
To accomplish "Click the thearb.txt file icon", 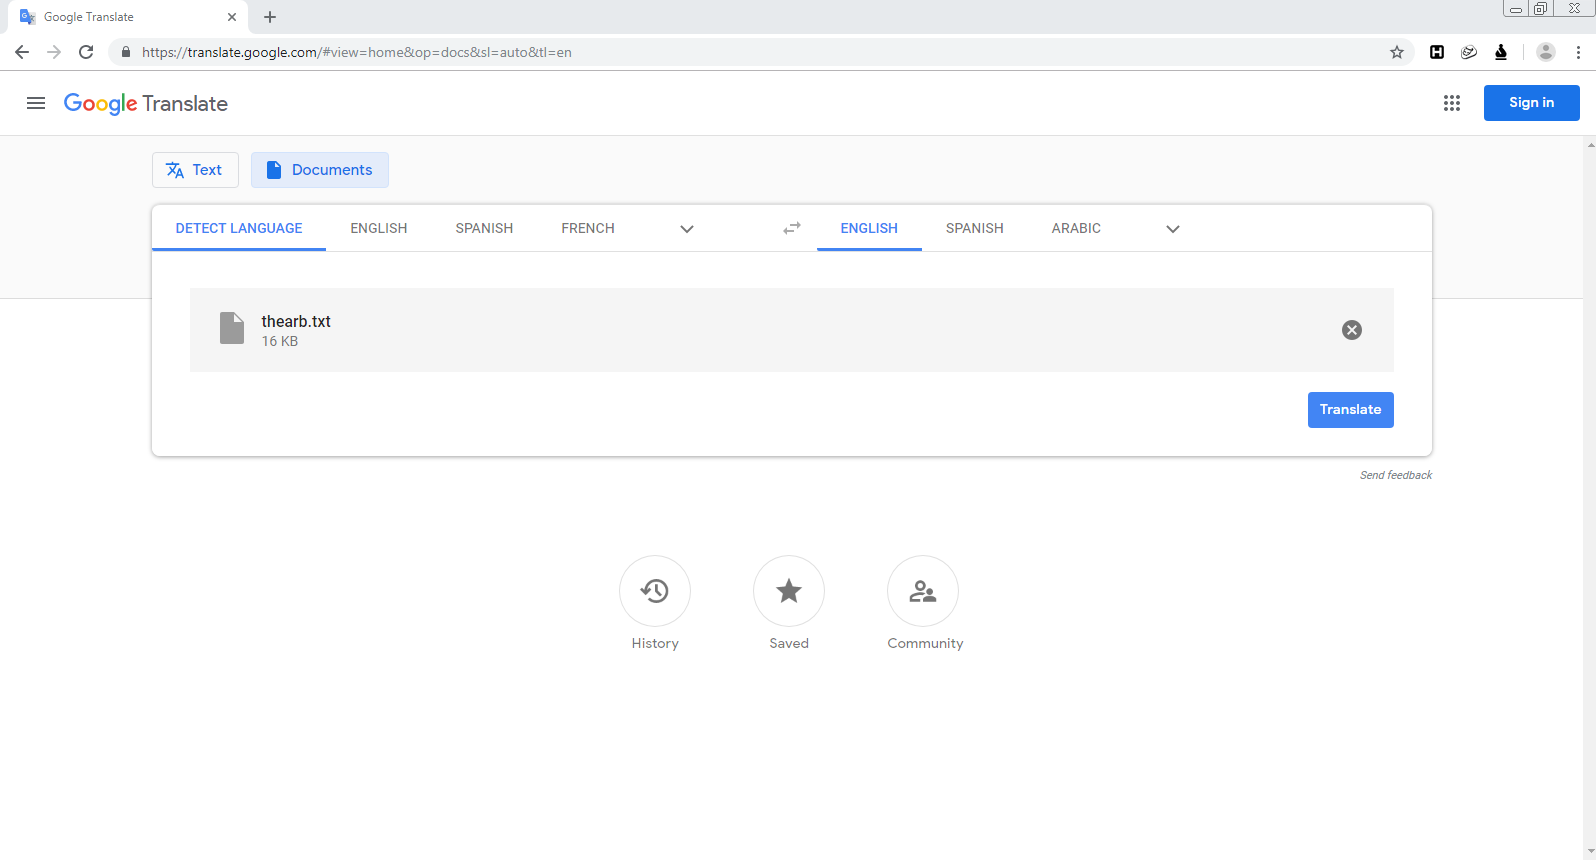I will [232, 328].
